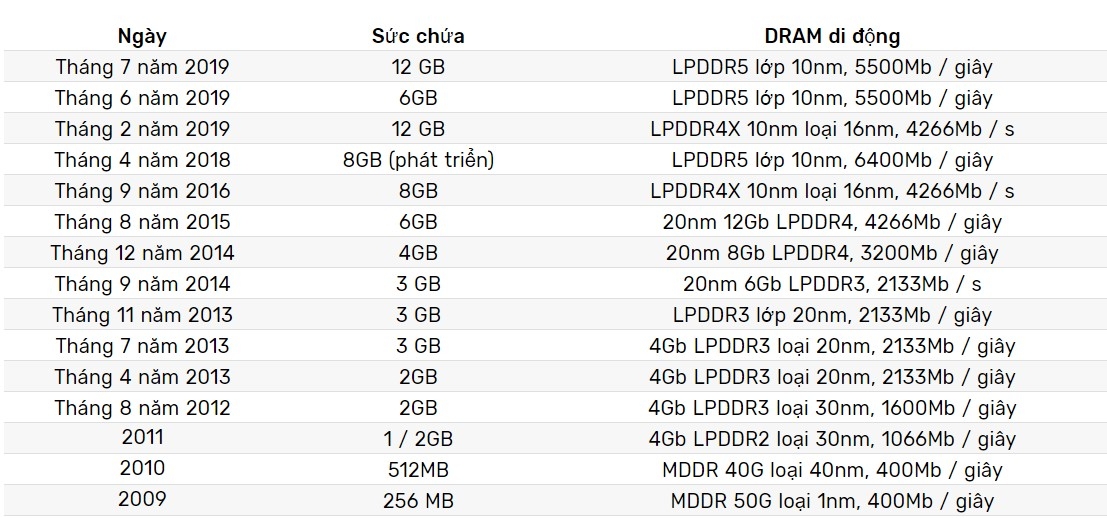The height and width of the screenshot is (518, 1107).
Task: Click the DRAM di động column header
Action: (x=832, y=36)
